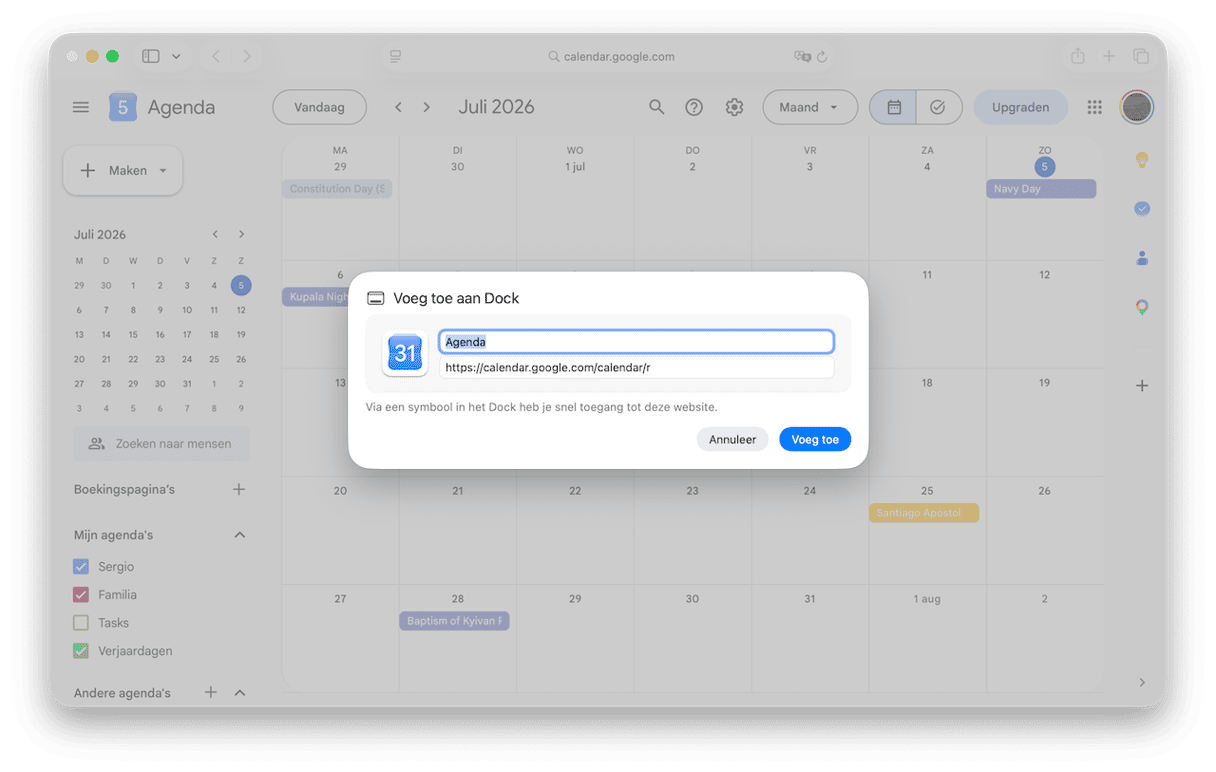1216x772 pixels.
Task: Open Google Maps side panel icon
Action: pos(1142,307)
